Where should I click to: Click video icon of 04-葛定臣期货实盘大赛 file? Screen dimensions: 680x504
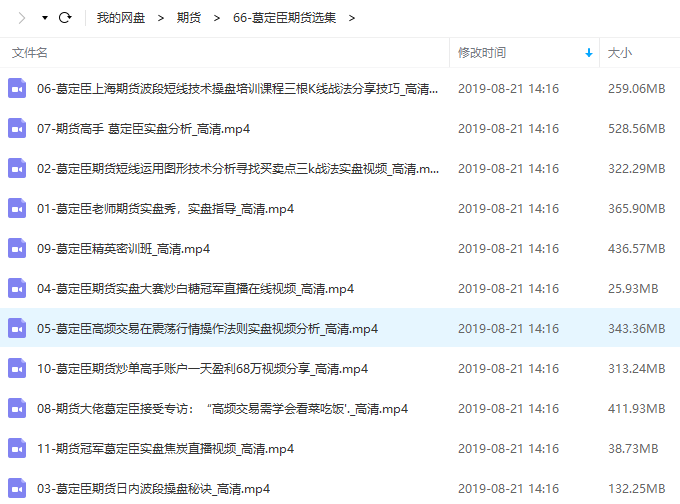pyautogui.click(x=17, y=288)
